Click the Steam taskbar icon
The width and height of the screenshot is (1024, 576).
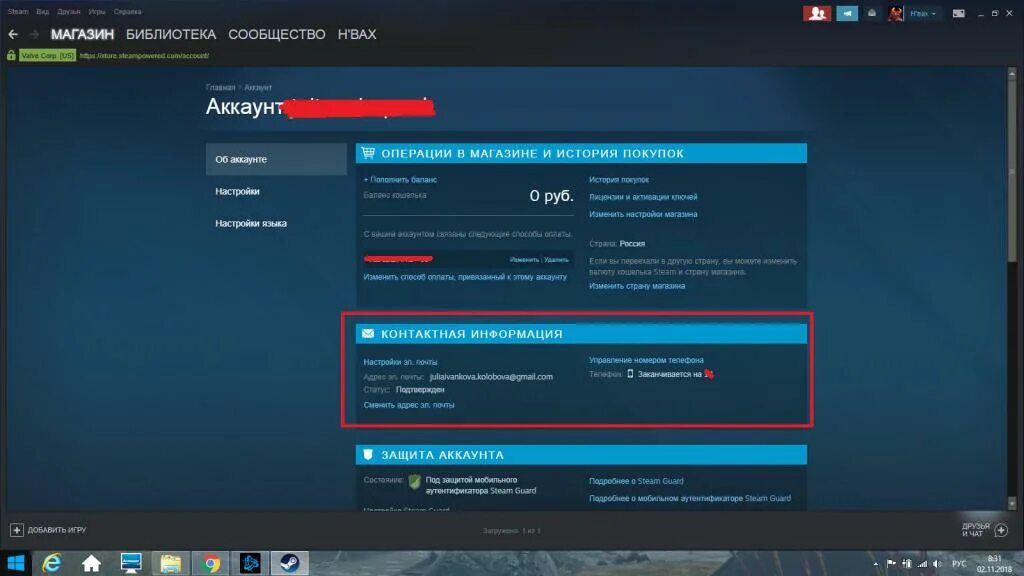point(290,563)
